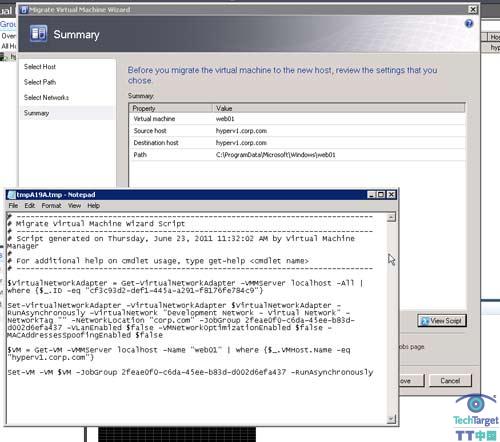The image size is (500, 442).
Task: Click the Move button behind Notepad
Action: click(412, 381)
